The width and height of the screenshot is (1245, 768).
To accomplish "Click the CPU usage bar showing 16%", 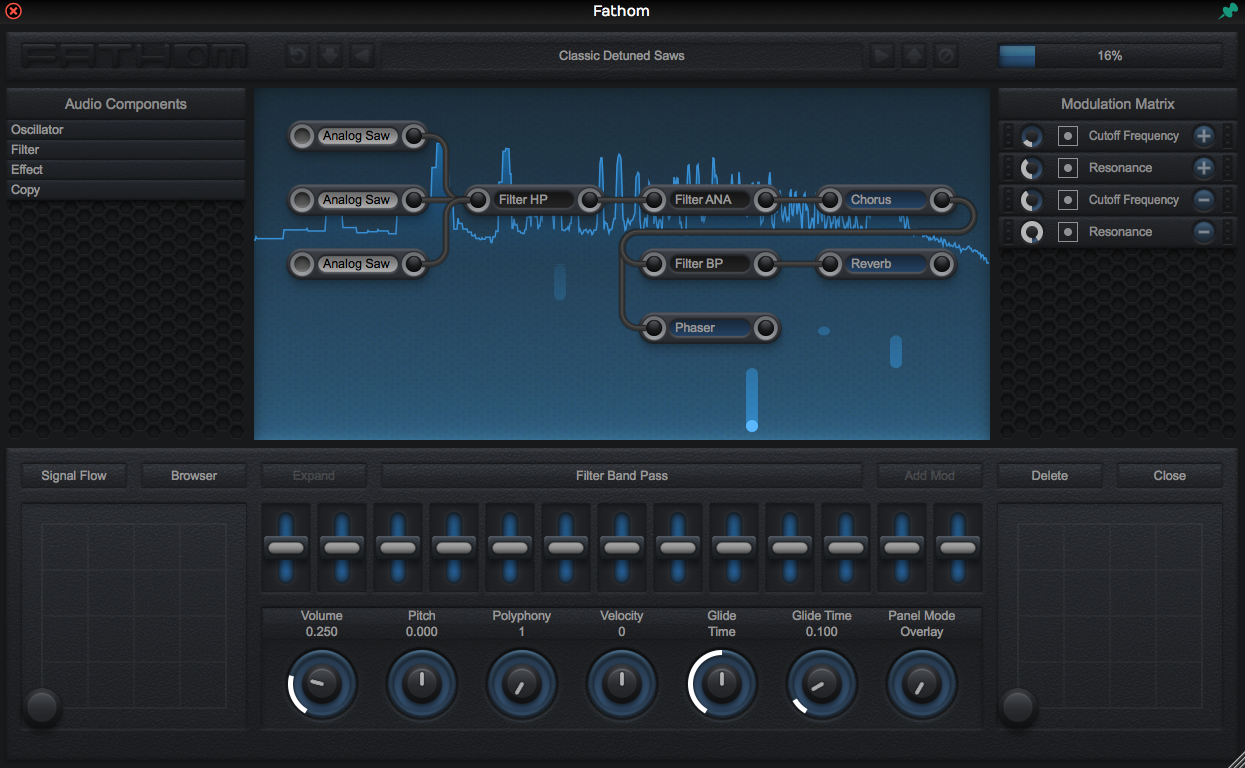I will pos(1110,56).
